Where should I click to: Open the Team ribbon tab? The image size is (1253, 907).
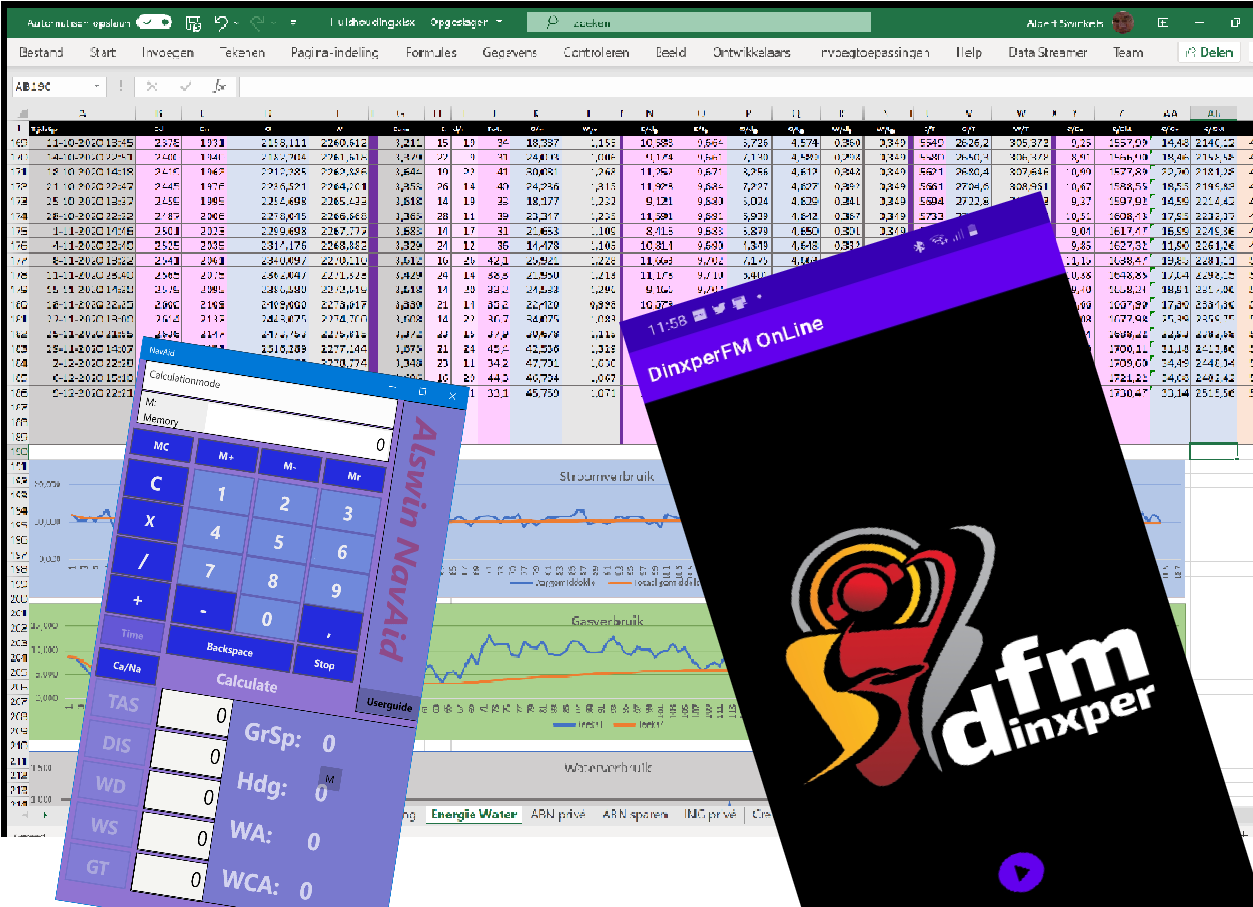(1128, 53)
